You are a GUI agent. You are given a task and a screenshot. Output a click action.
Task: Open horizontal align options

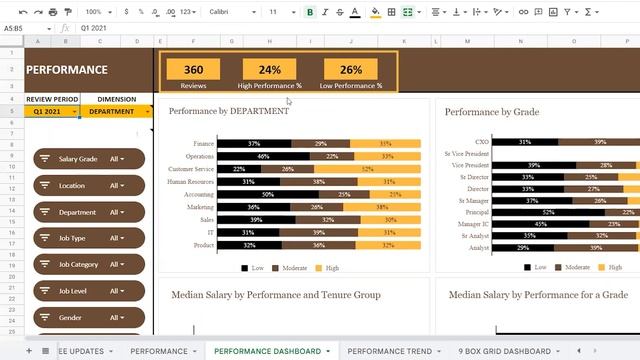tap(438, 12)
